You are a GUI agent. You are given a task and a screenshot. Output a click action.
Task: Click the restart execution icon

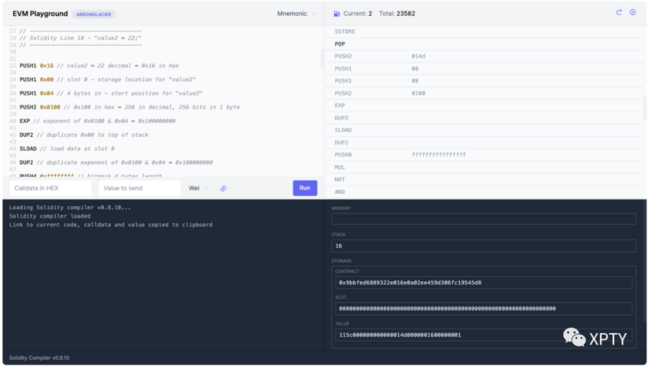(619, 12)
